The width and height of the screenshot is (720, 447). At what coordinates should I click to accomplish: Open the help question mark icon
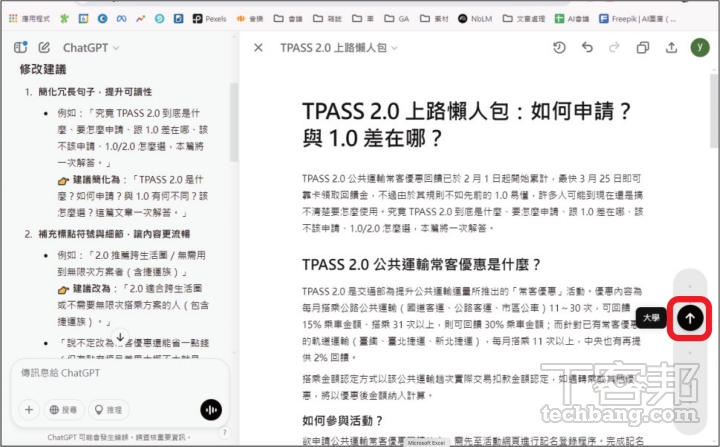click(x=225, y=432)
